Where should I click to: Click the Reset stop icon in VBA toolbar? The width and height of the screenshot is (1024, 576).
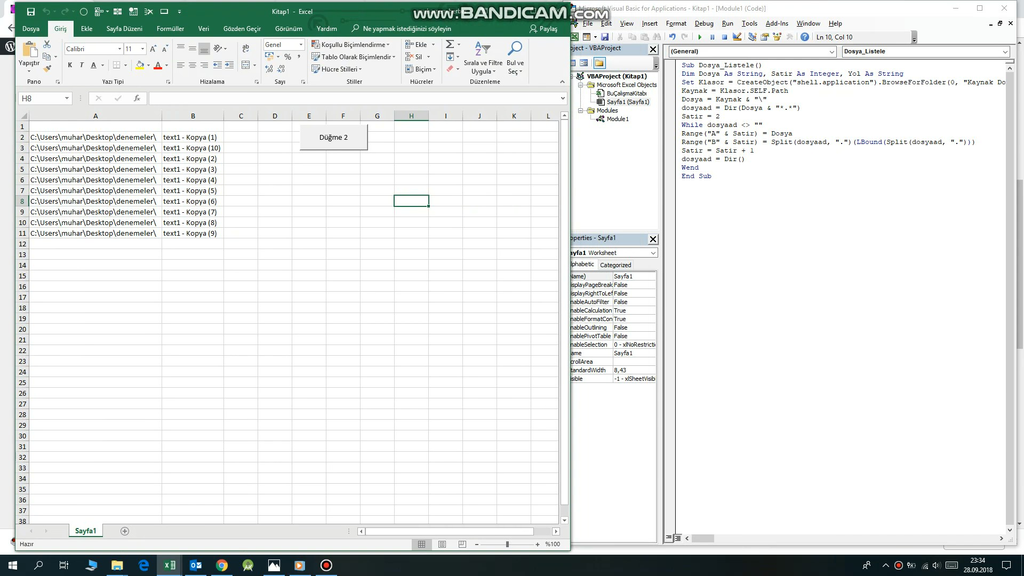click(x=724, y=37)
